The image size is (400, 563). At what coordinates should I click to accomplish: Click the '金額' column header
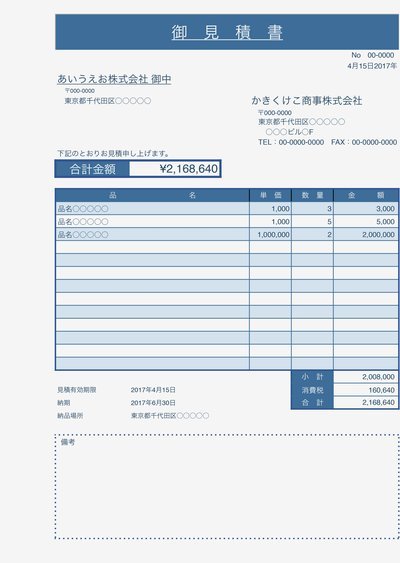click(x=366, y=195)
